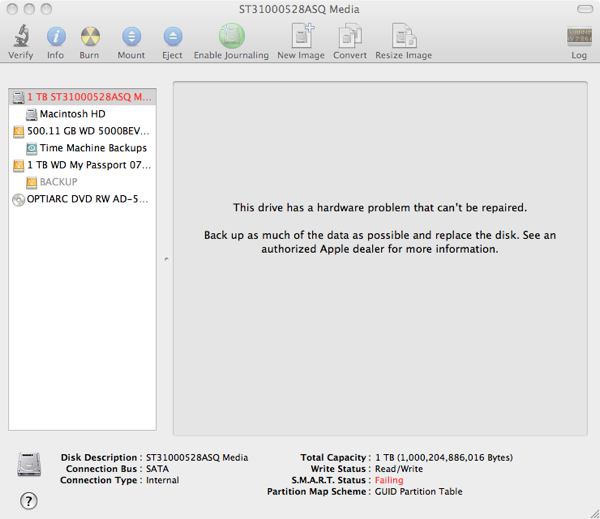The width and height of the screenshot is (600, 519).
Task: Click the hard drive icon beside Disk Description
Action: 29,465
